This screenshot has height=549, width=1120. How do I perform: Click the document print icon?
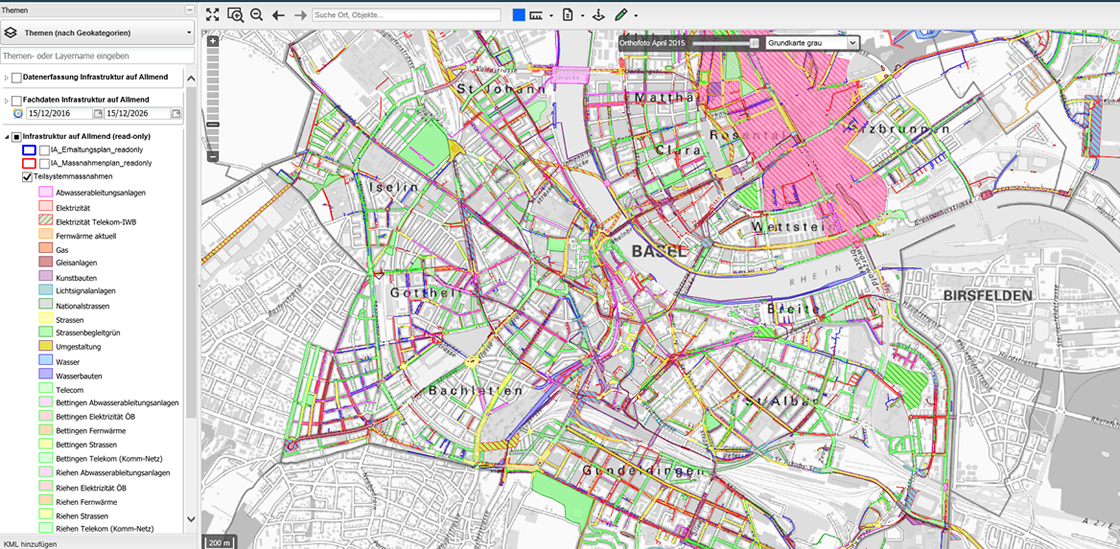coord(567,15)
